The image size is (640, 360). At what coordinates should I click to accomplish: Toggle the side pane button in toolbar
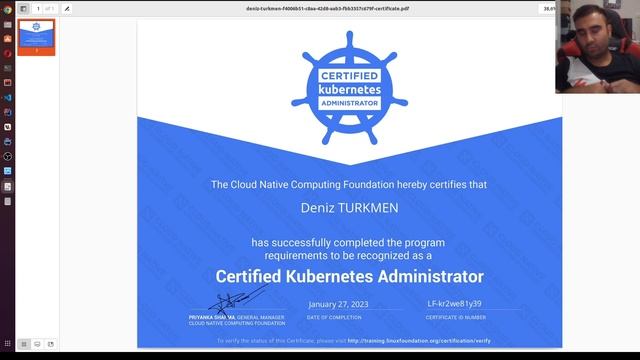(x=23, y=9)
